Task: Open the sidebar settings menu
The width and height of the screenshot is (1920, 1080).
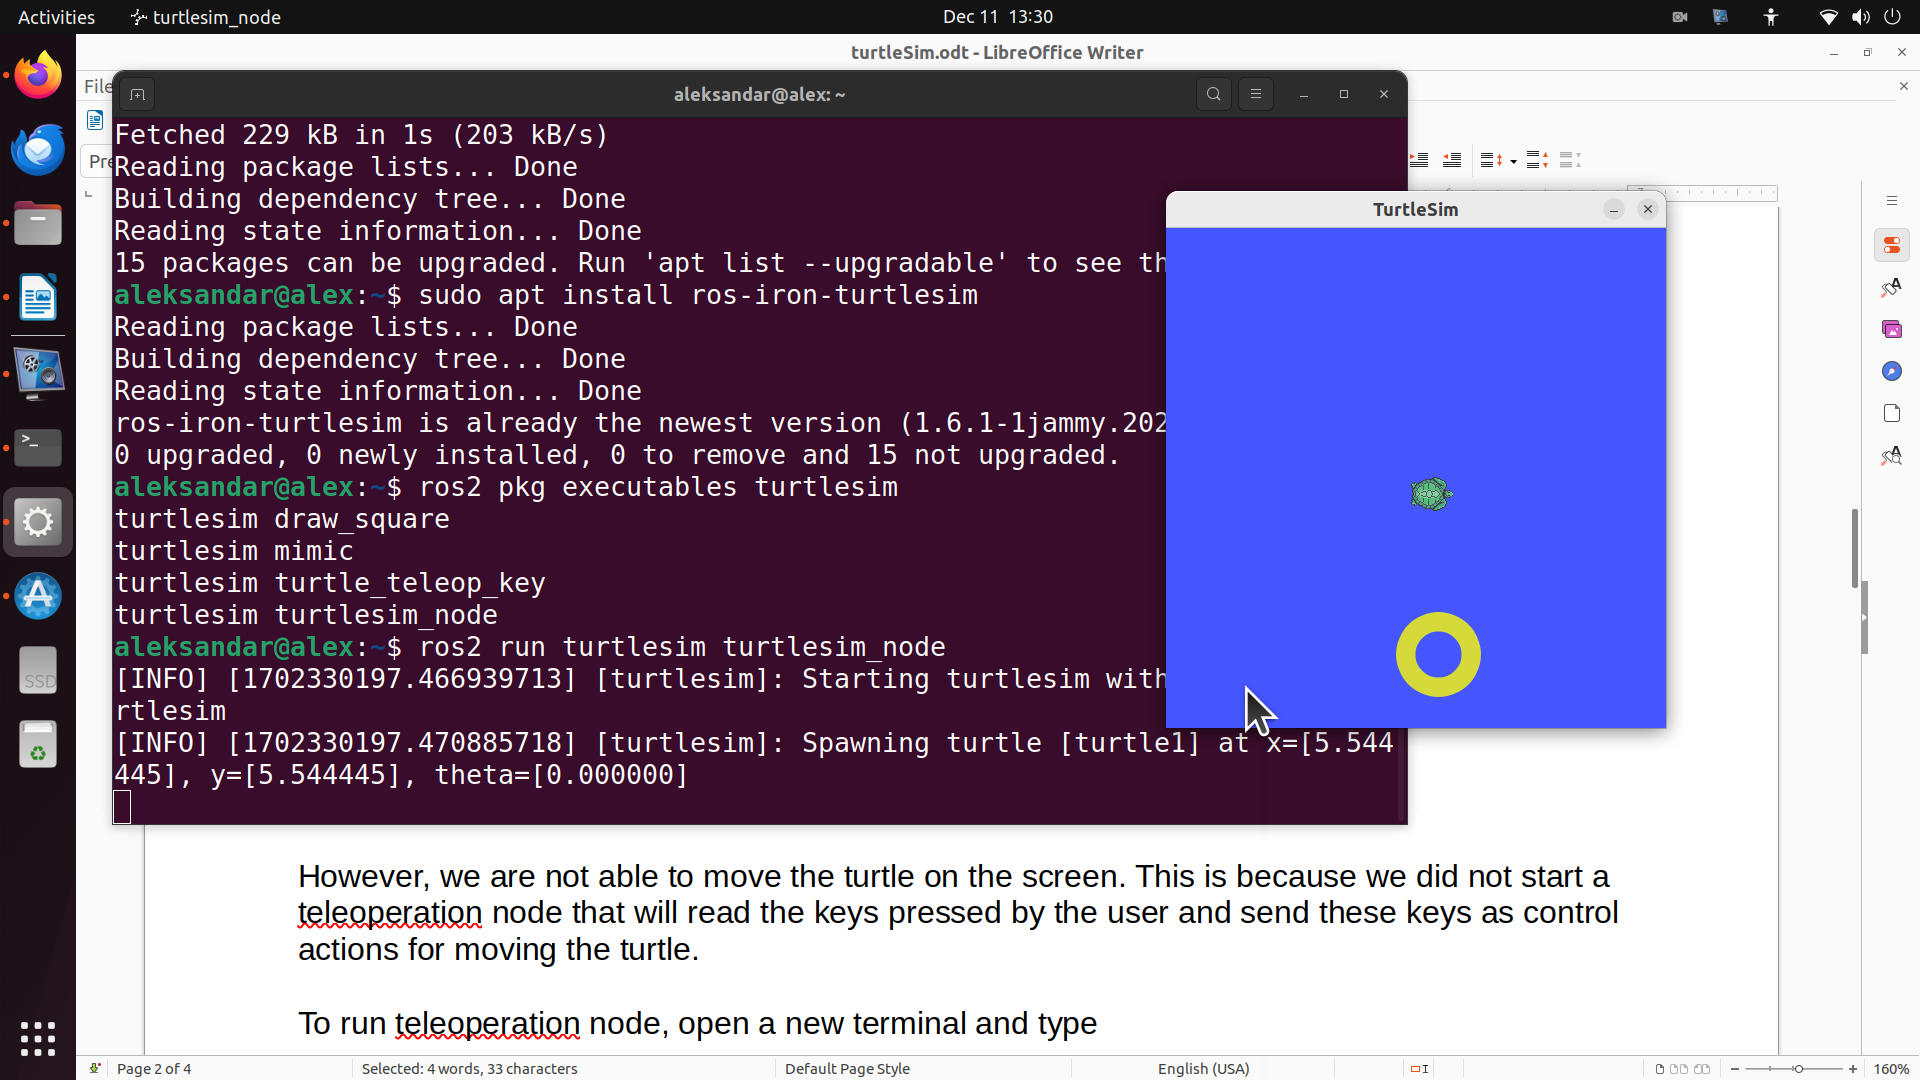Action: (x=1891, y=201)
